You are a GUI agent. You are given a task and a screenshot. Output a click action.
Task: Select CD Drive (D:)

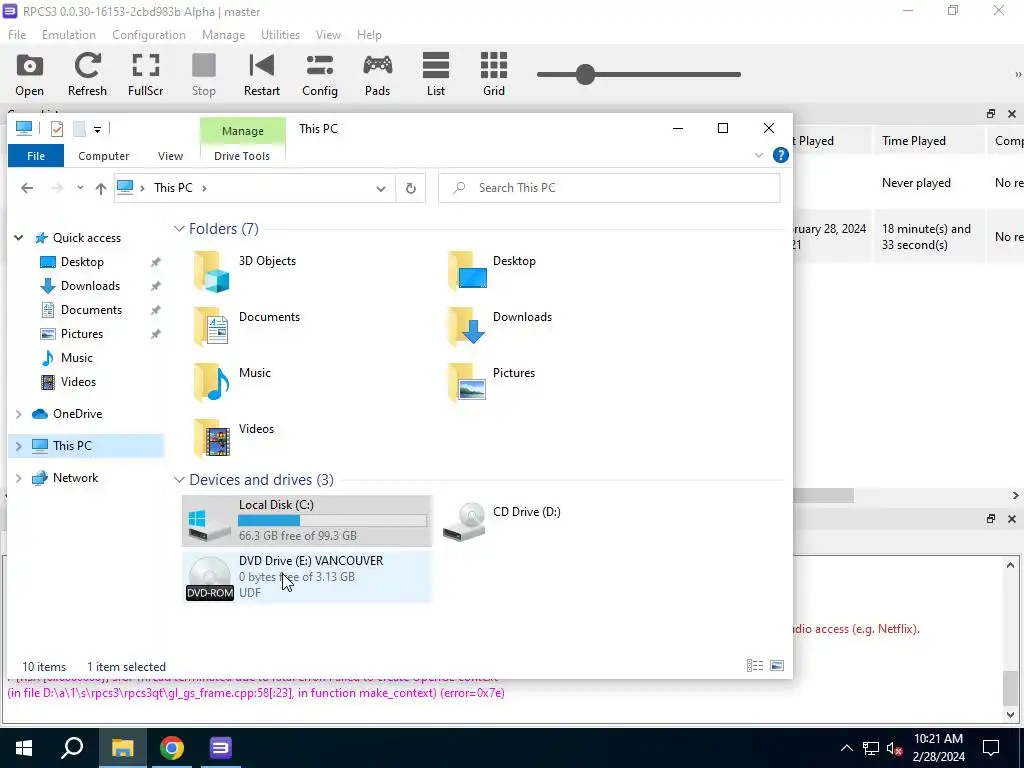[x=502, y=521]
